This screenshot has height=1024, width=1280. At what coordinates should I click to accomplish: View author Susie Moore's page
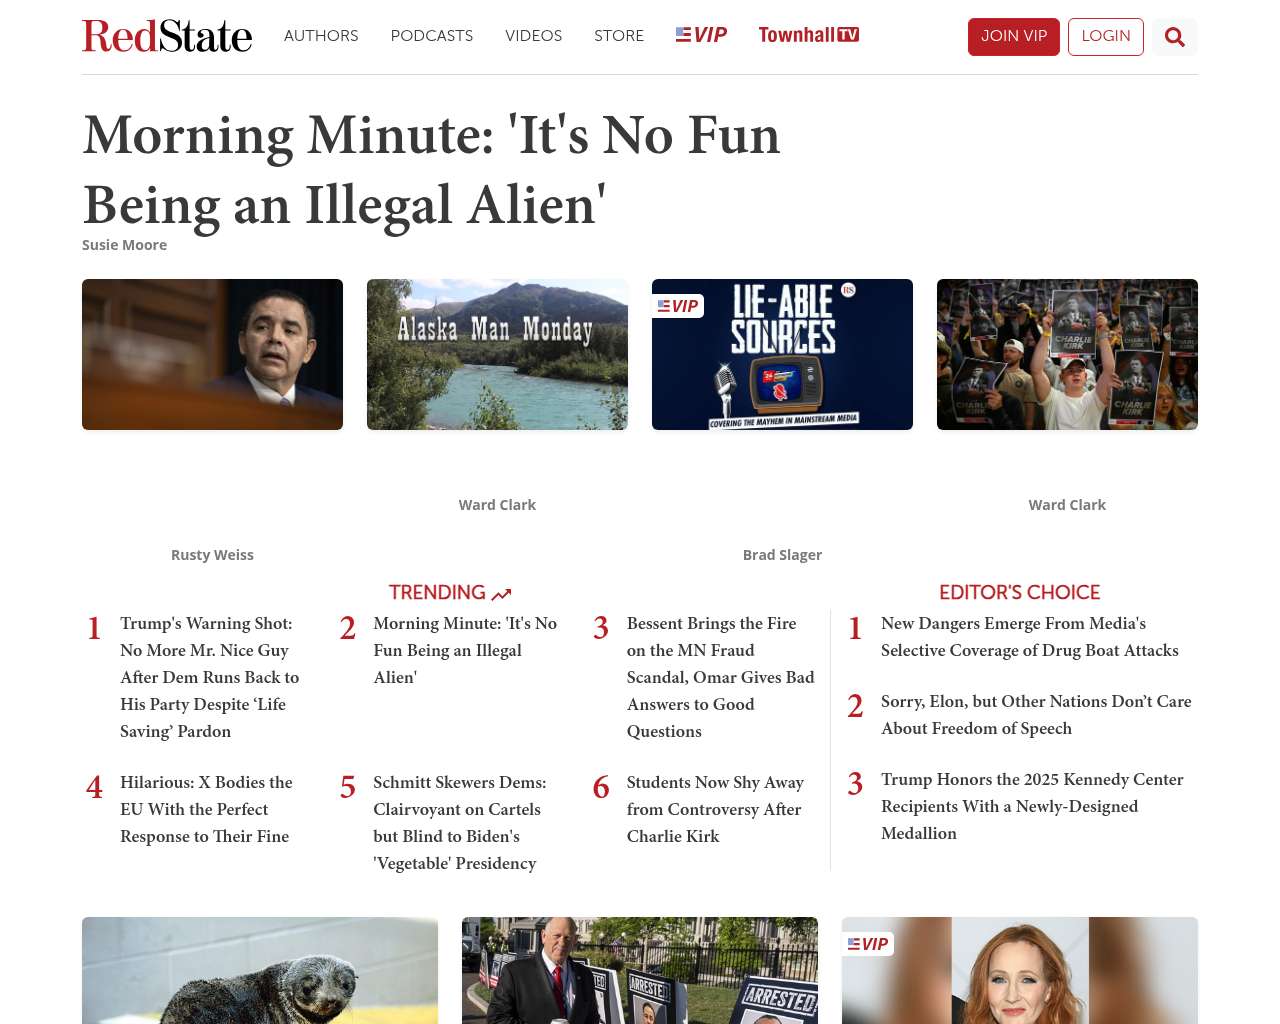[x=124, y=245]
